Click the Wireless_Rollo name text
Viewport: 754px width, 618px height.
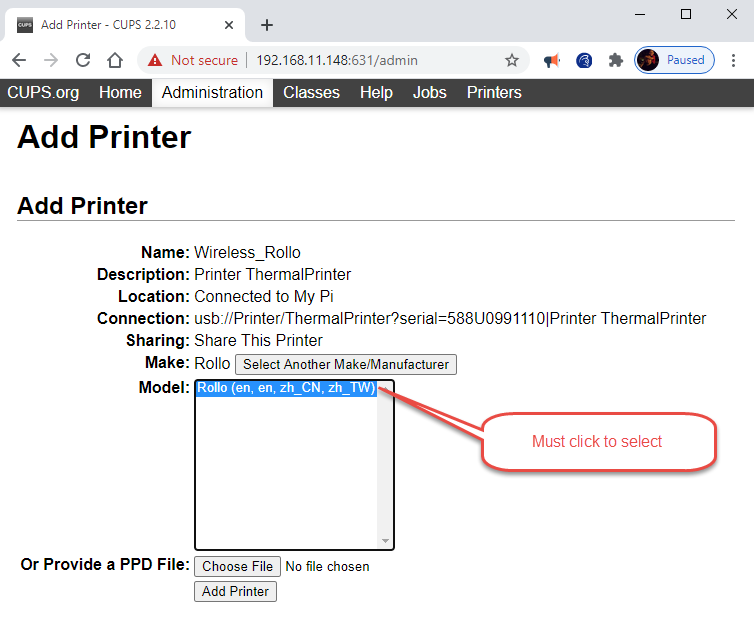248,252
